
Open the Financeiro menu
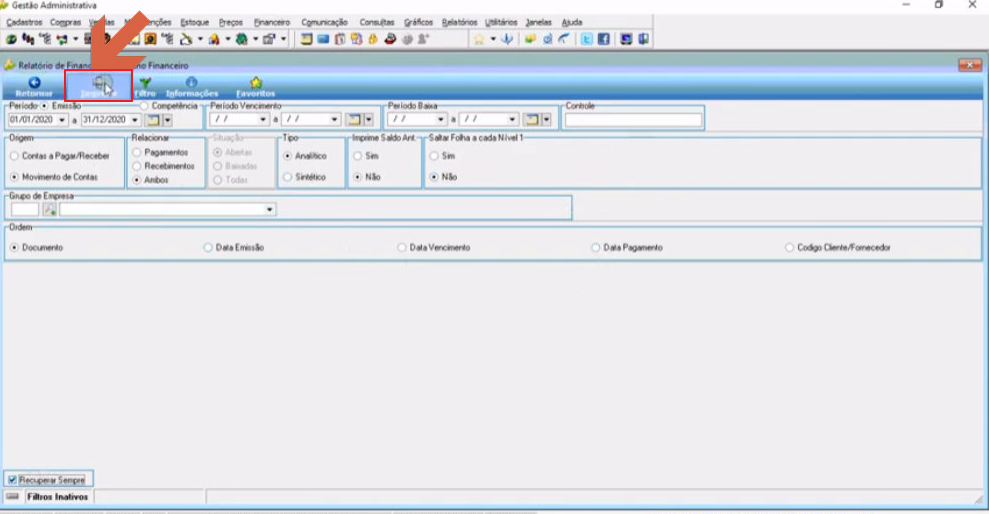click(x=272, y=22)
